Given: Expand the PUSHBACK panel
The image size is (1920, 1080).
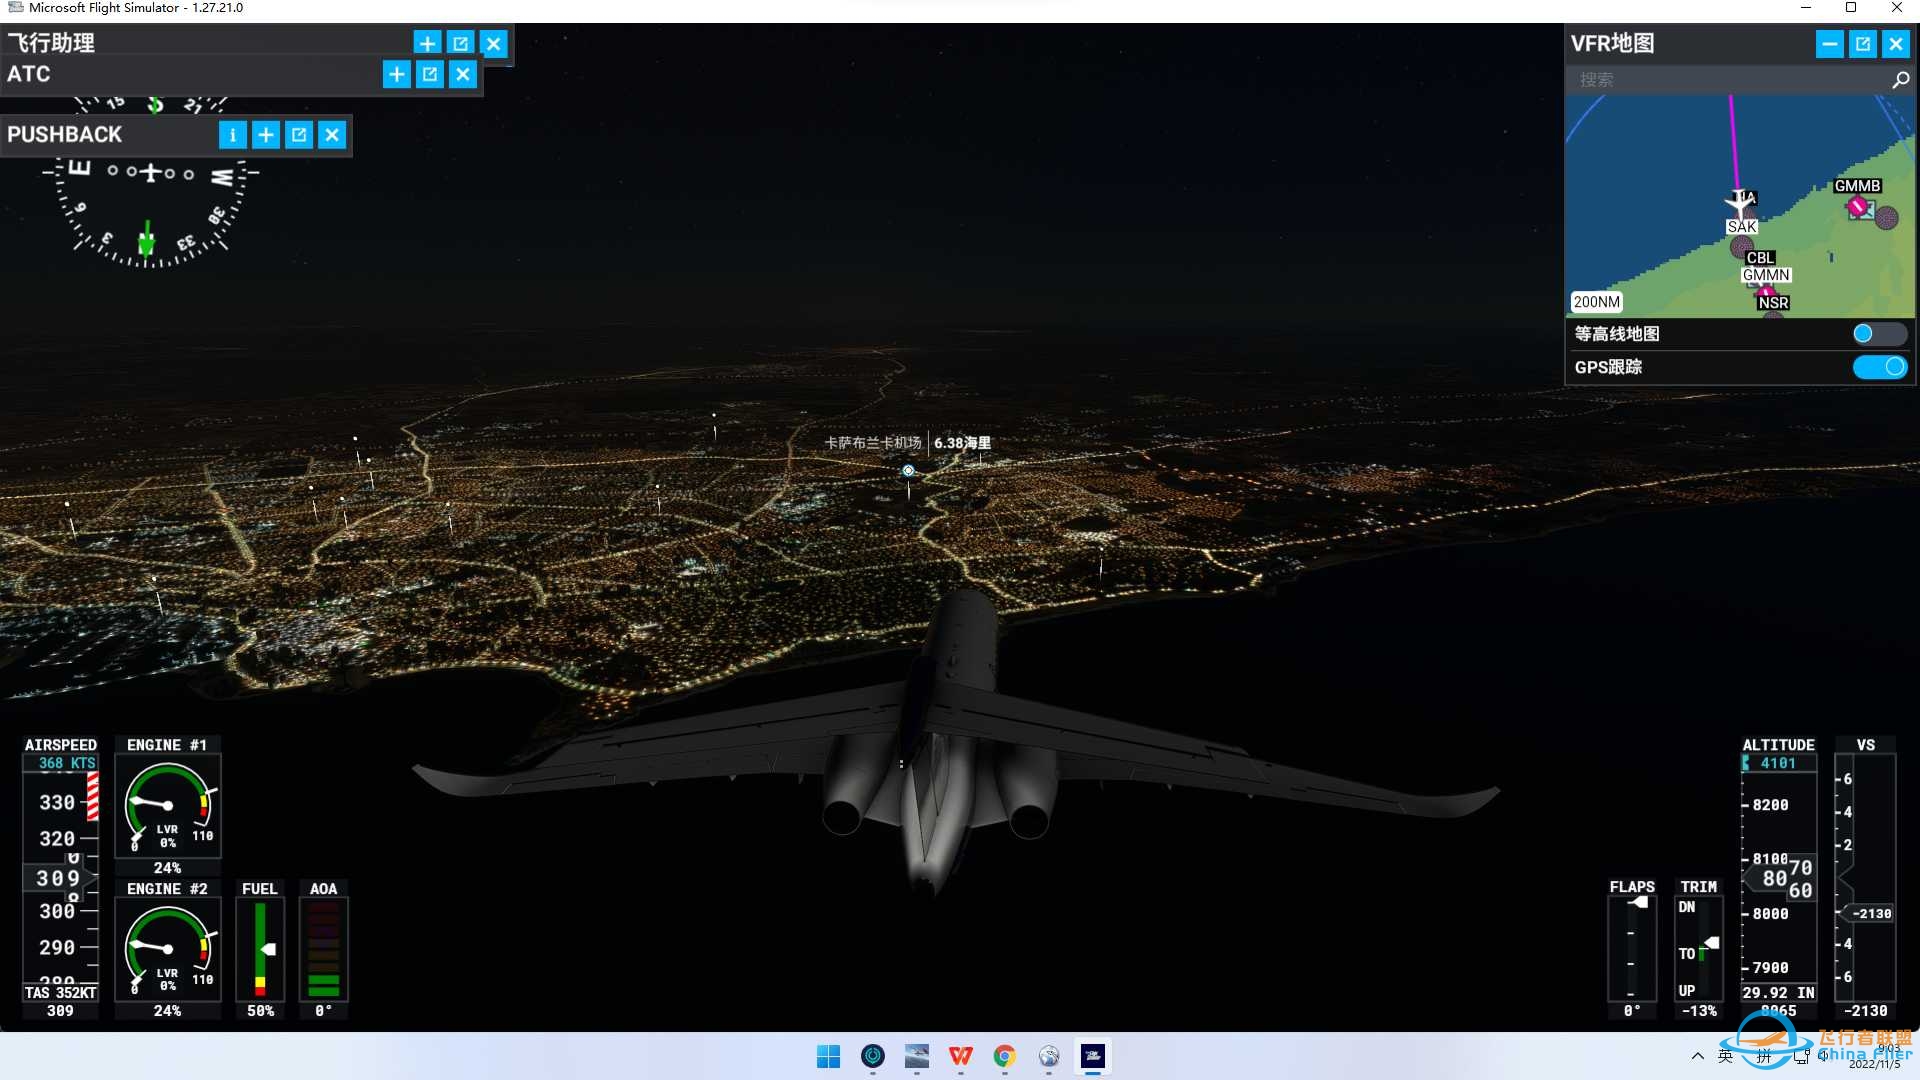Looking at the screenshot, I should coord(266,135).
